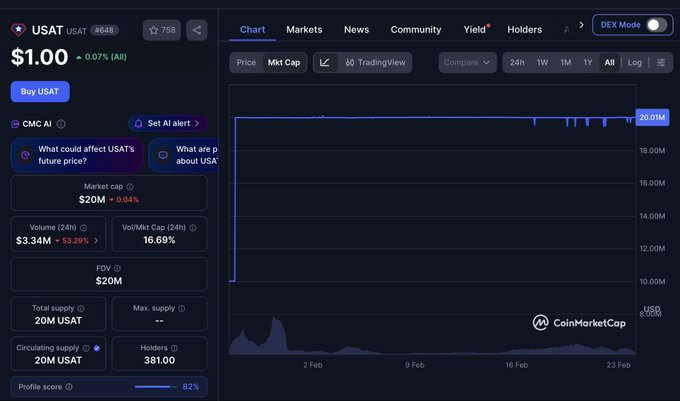Click the bell icon on Set AI alert

(138, 124)
